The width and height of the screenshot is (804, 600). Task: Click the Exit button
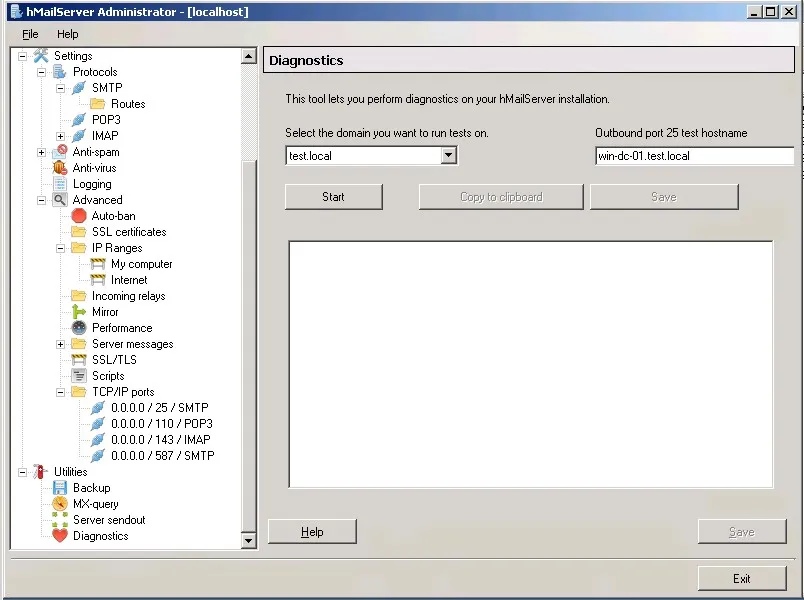[x=741, y=578]
